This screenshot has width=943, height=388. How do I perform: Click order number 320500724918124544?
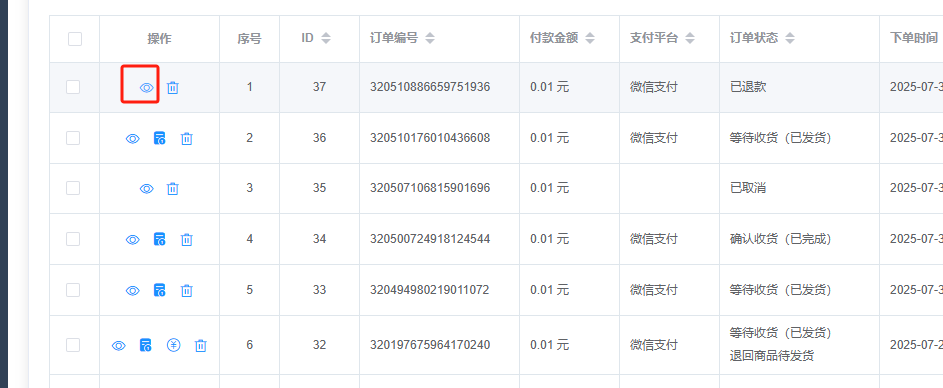click(x=430, y=239)
